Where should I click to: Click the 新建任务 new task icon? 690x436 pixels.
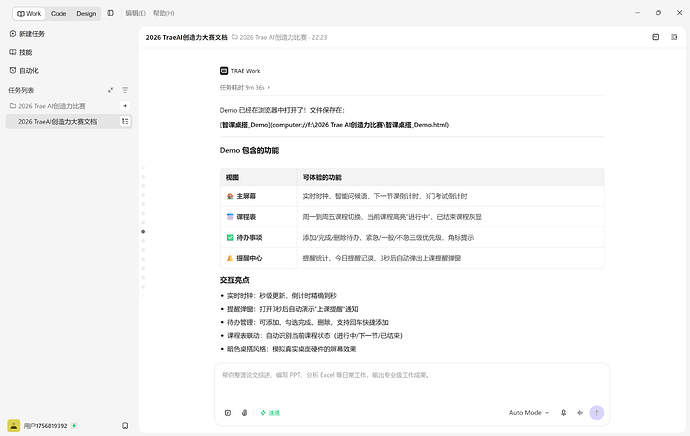click(13, 33)
